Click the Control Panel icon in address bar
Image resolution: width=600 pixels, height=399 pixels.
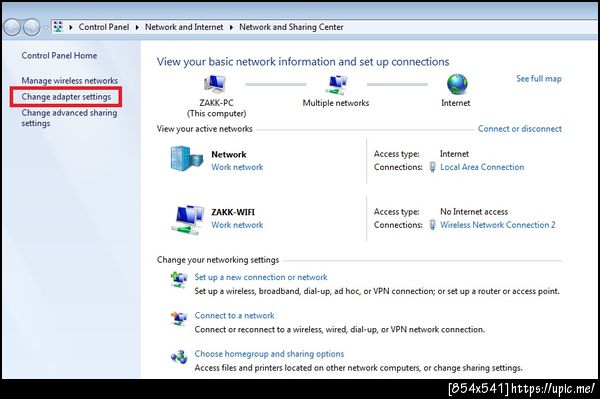click(x=58, y=27)
